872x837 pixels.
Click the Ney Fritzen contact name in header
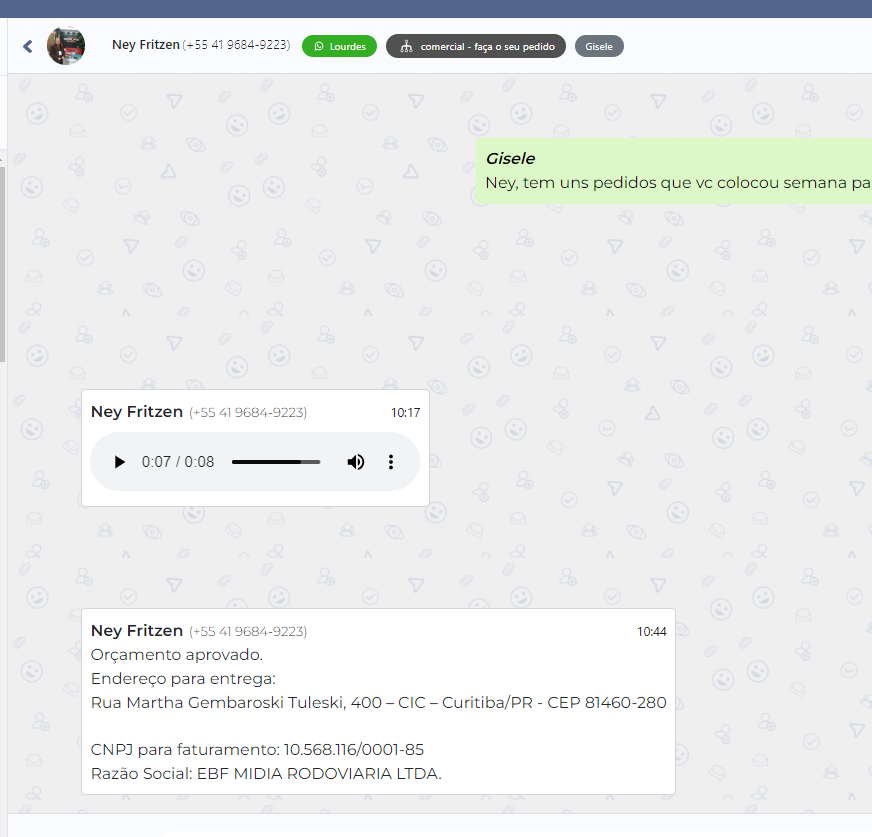click(145, 45)
